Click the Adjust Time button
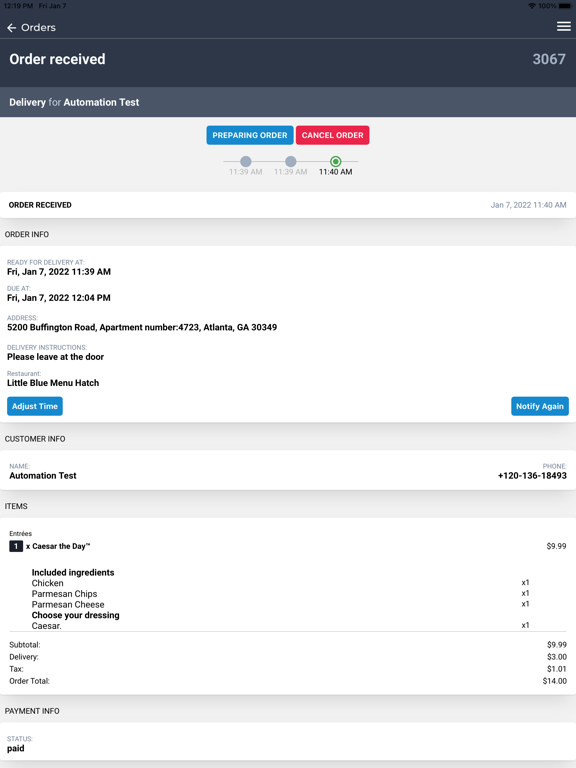 (x=35, y=406)
